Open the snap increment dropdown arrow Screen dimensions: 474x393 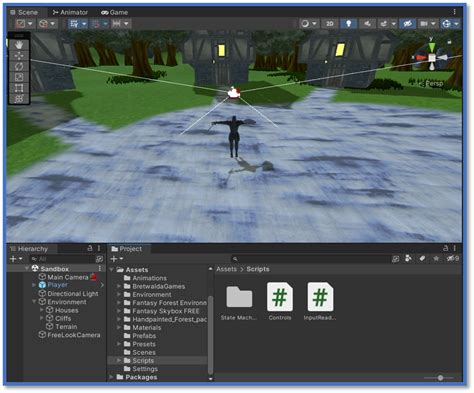tap(126, 24)
